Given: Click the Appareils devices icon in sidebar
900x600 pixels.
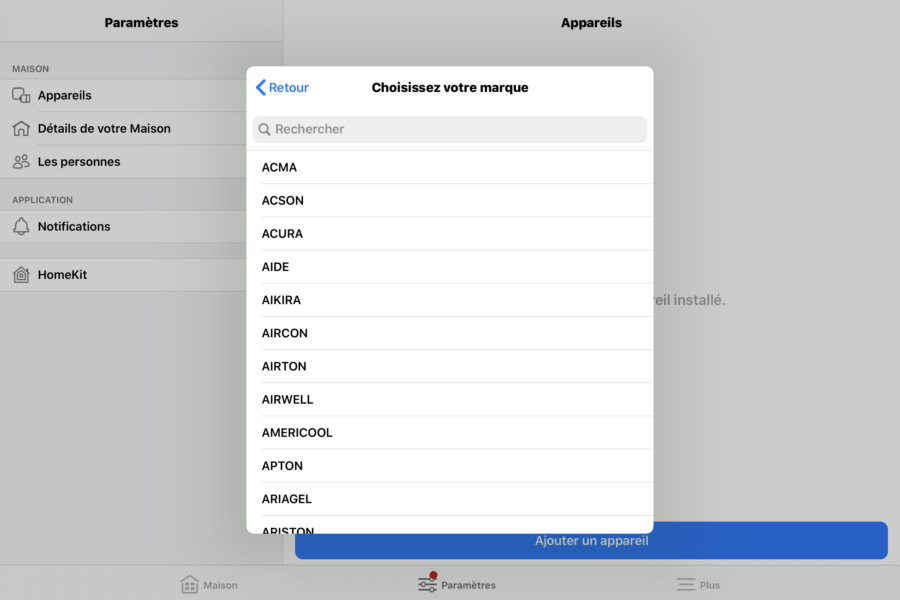Looking at the screenshot, I should pos(21,95).
